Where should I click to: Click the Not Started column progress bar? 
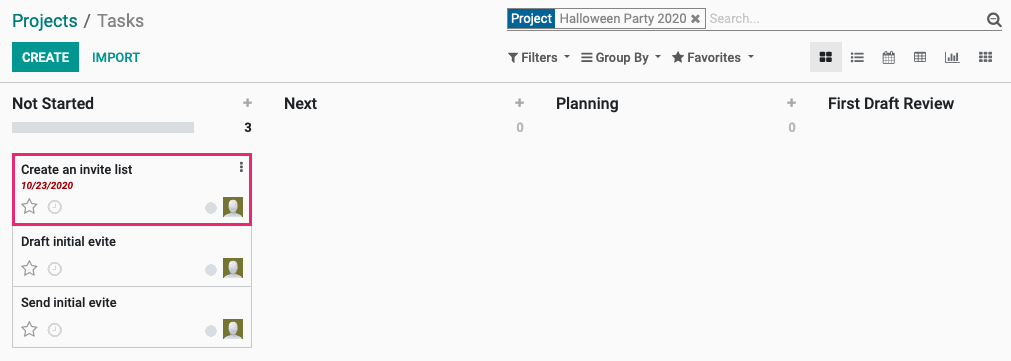point(103,128)
